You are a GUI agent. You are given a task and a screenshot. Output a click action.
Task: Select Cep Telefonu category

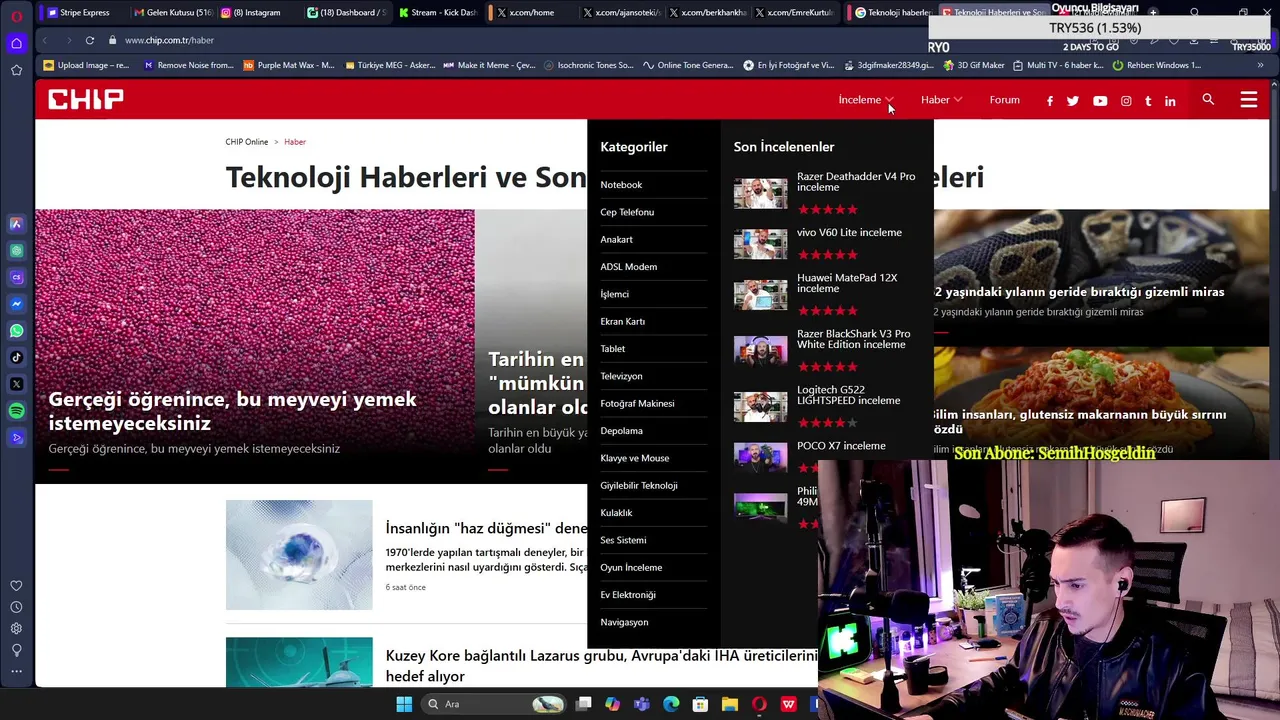point(627,212)
